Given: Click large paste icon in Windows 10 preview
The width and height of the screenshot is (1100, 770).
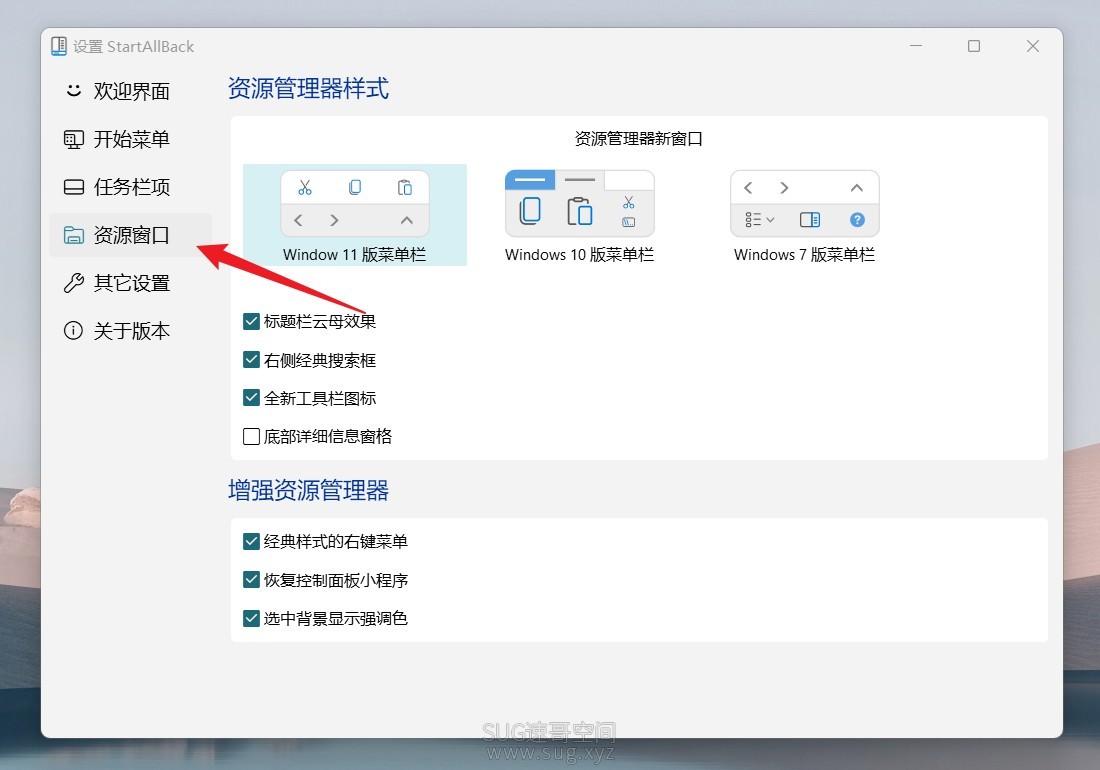Looking at the screenshot, I should [x=579, y=211].
